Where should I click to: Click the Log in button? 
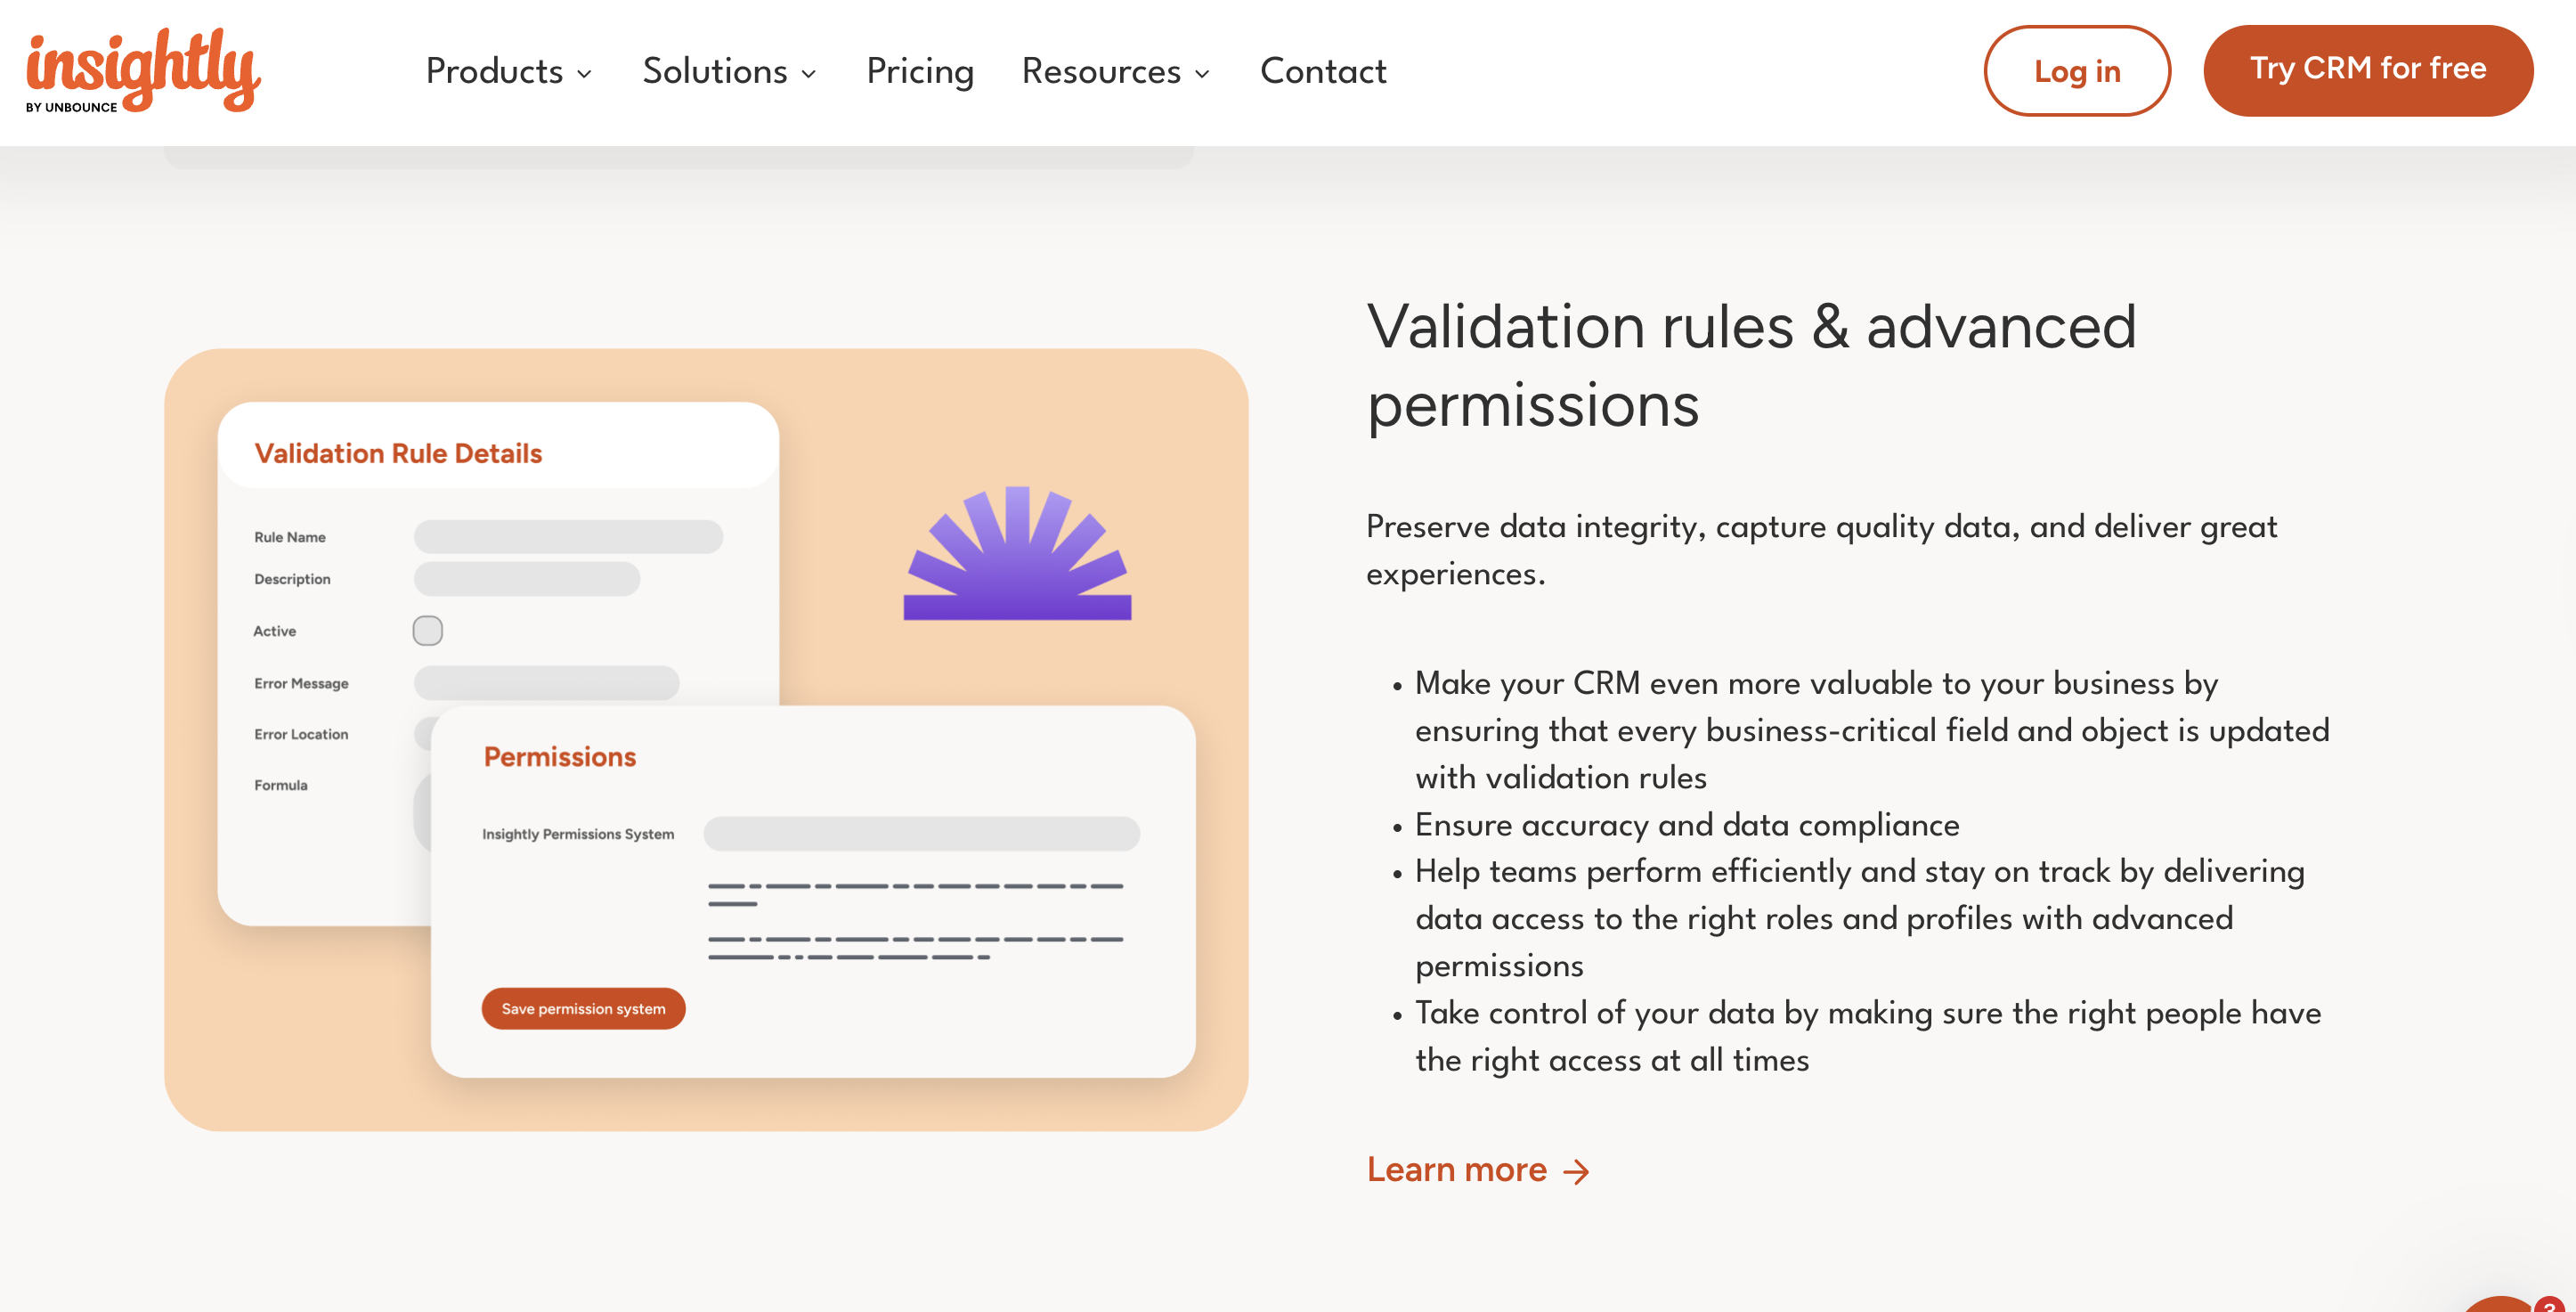[2076, 70]
